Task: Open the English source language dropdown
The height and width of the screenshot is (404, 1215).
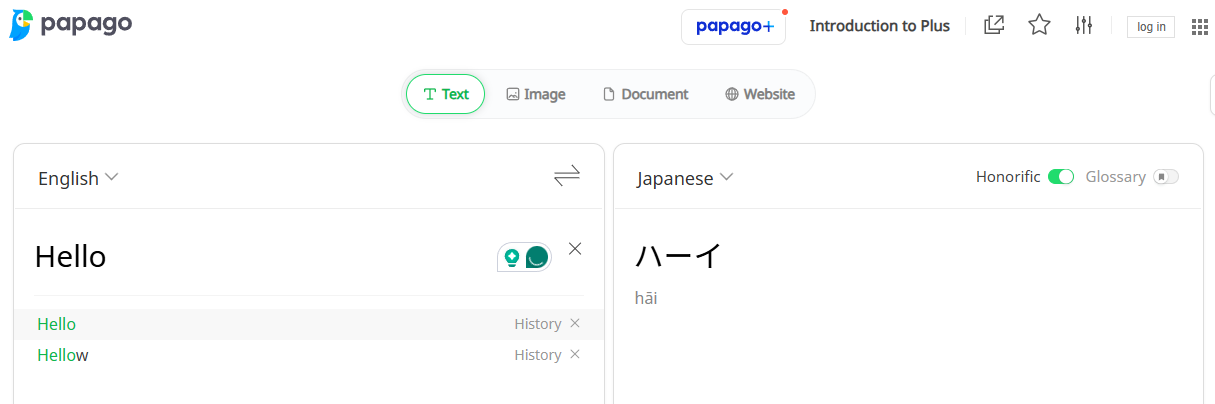Action: 78,178
